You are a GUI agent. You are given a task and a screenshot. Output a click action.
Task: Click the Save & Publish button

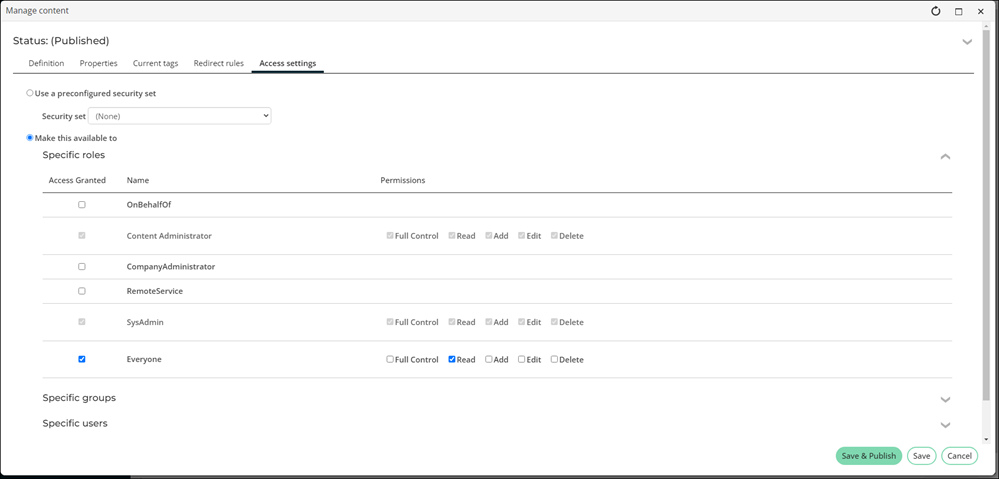pos(869,455)
